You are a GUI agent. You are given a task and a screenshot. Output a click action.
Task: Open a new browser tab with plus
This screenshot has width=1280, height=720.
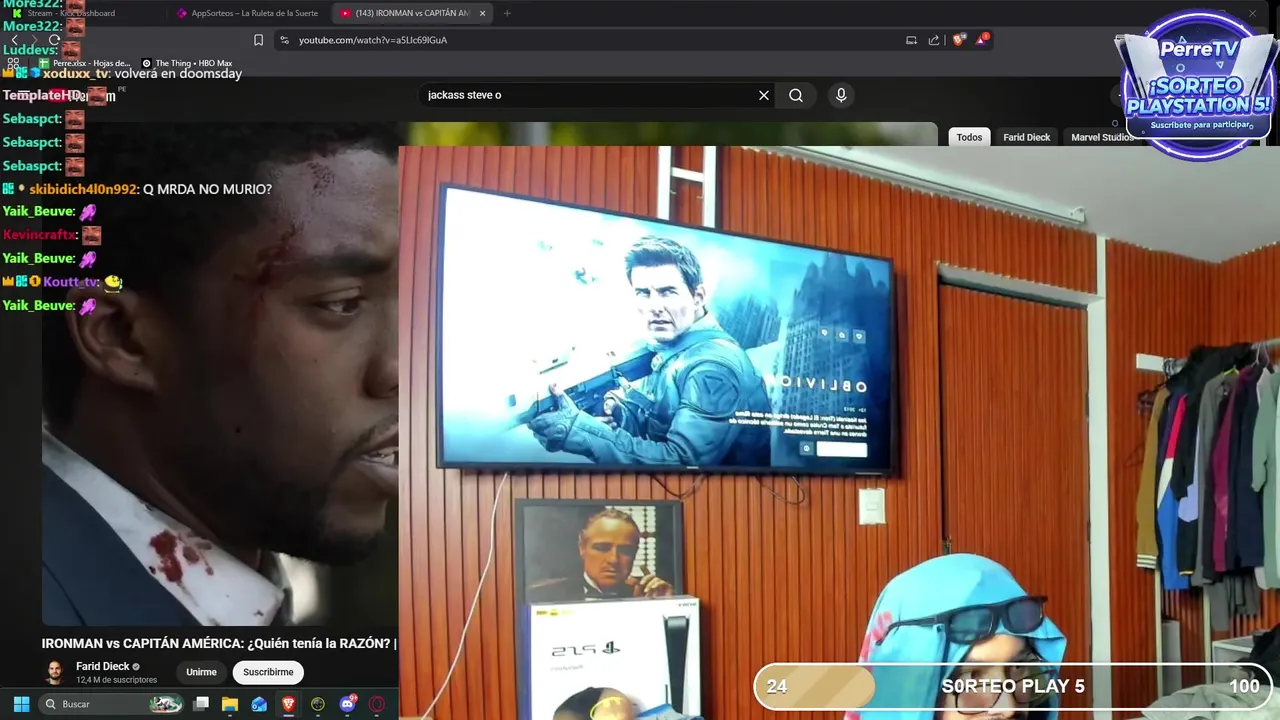(x=507, y=13)
